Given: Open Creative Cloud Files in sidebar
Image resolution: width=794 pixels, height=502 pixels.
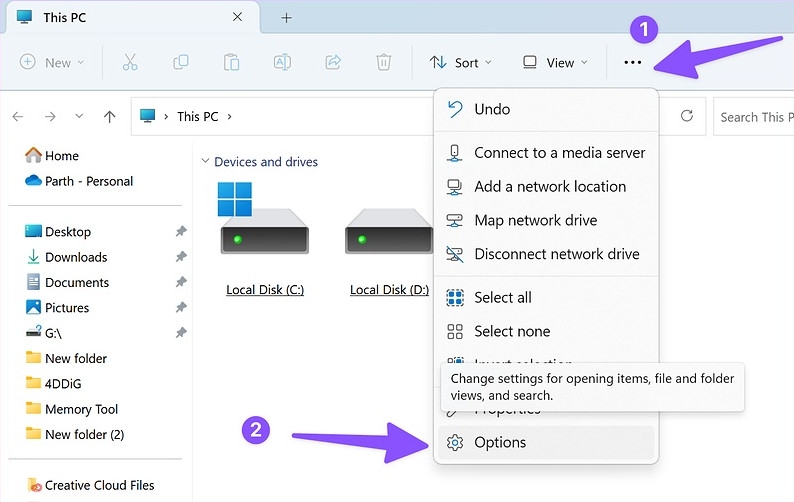Looking at the screenshot, I should [x=91, y=485].
